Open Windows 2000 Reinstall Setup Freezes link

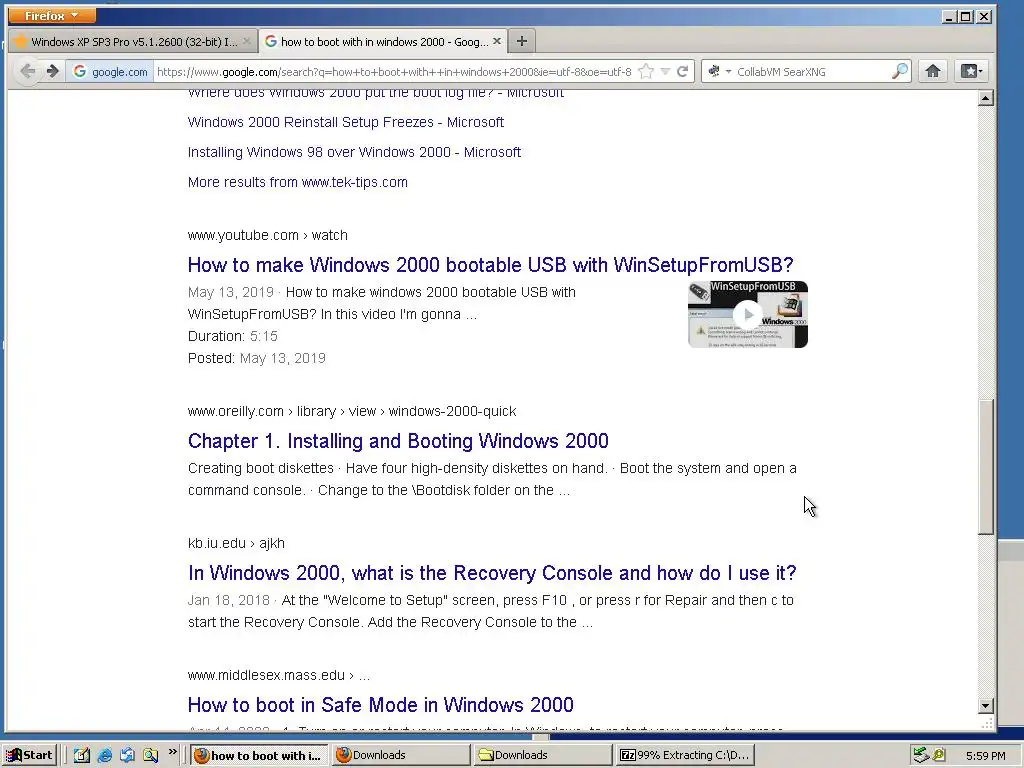tap(345, 122)
